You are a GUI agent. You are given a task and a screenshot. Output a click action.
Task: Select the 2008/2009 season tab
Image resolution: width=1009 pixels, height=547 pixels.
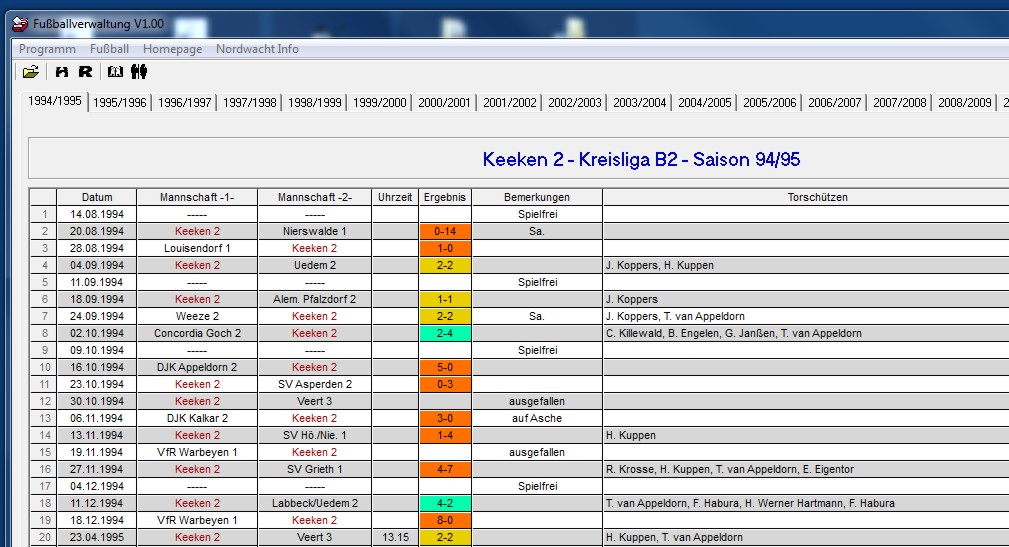(964, 103)
